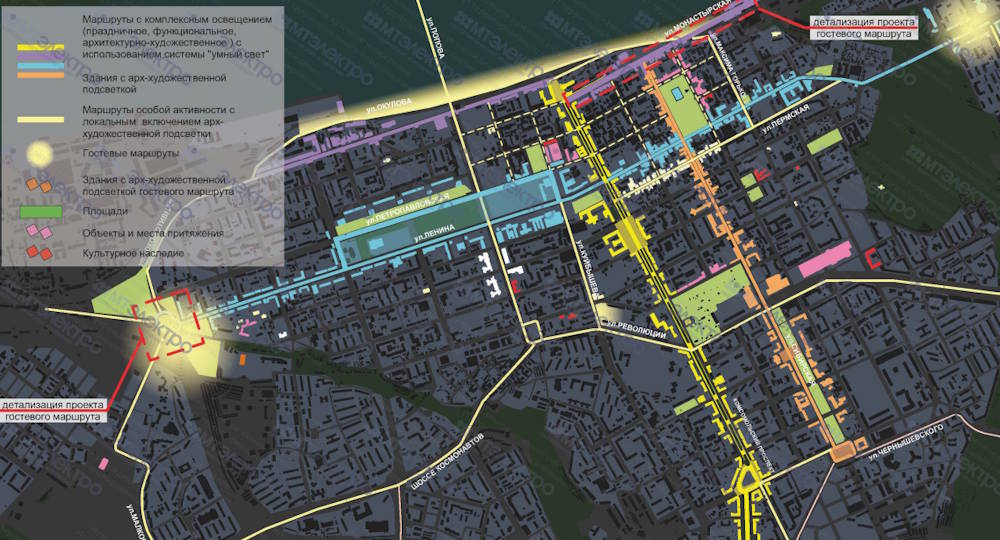Image resolution: width=1000 pixels, height=540 pixels.
Task: Click the cyan stripe in the legend
Action: click(42, 67)
